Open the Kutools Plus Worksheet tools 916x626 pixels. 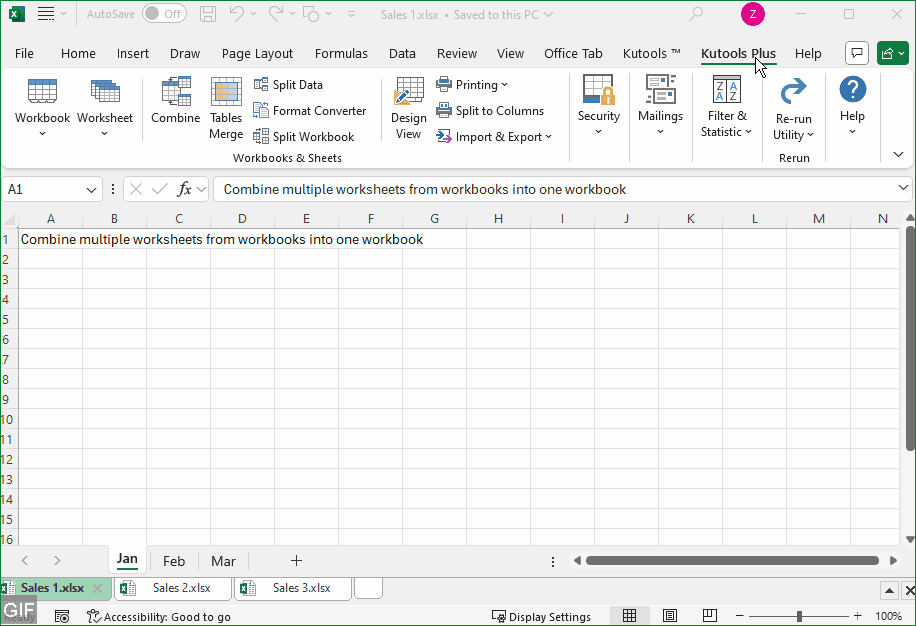[105, 108]
